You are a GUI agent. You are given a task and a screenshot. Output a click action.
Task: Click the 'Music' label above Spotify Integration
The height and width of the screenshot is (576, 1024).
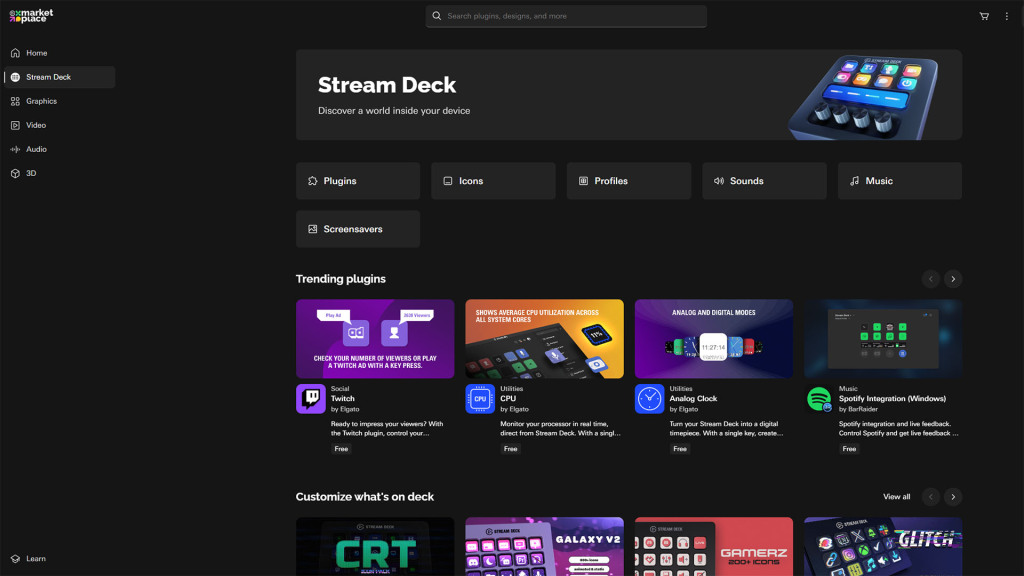(x=848, y=389)
